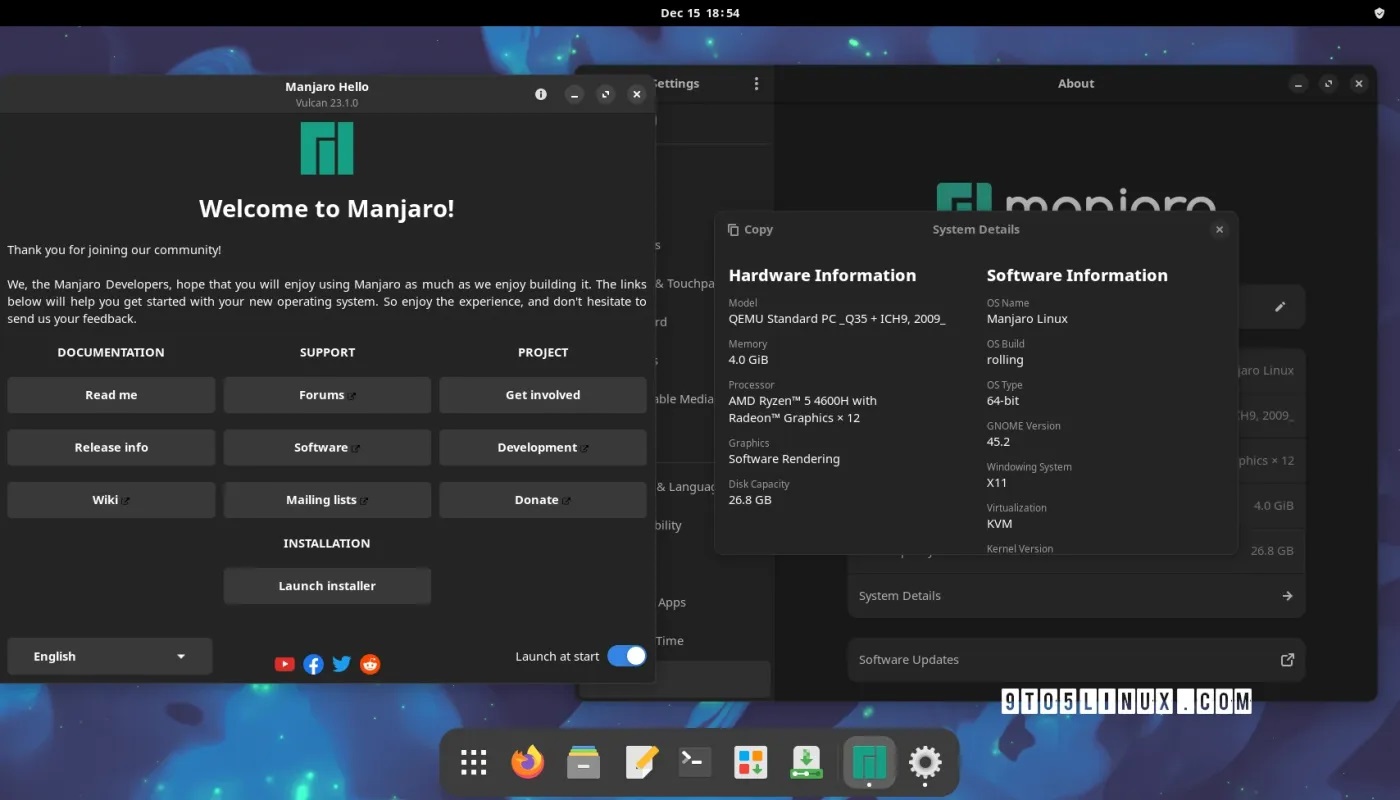The height and width of the screenshot is (800, 1400).
Task: Open Software Updates row in About
Action: click(1076, 660)
